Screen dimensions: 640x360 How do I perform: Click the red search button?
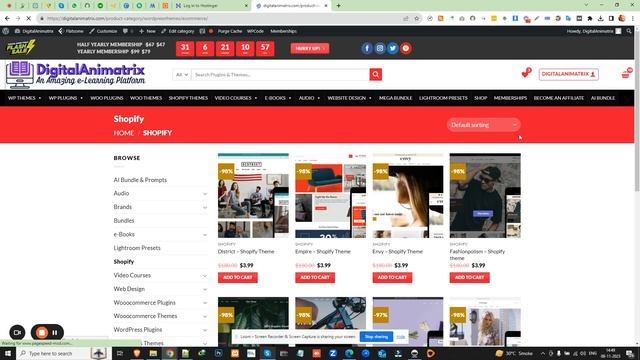pyautogui.click(x=376, y=75)
